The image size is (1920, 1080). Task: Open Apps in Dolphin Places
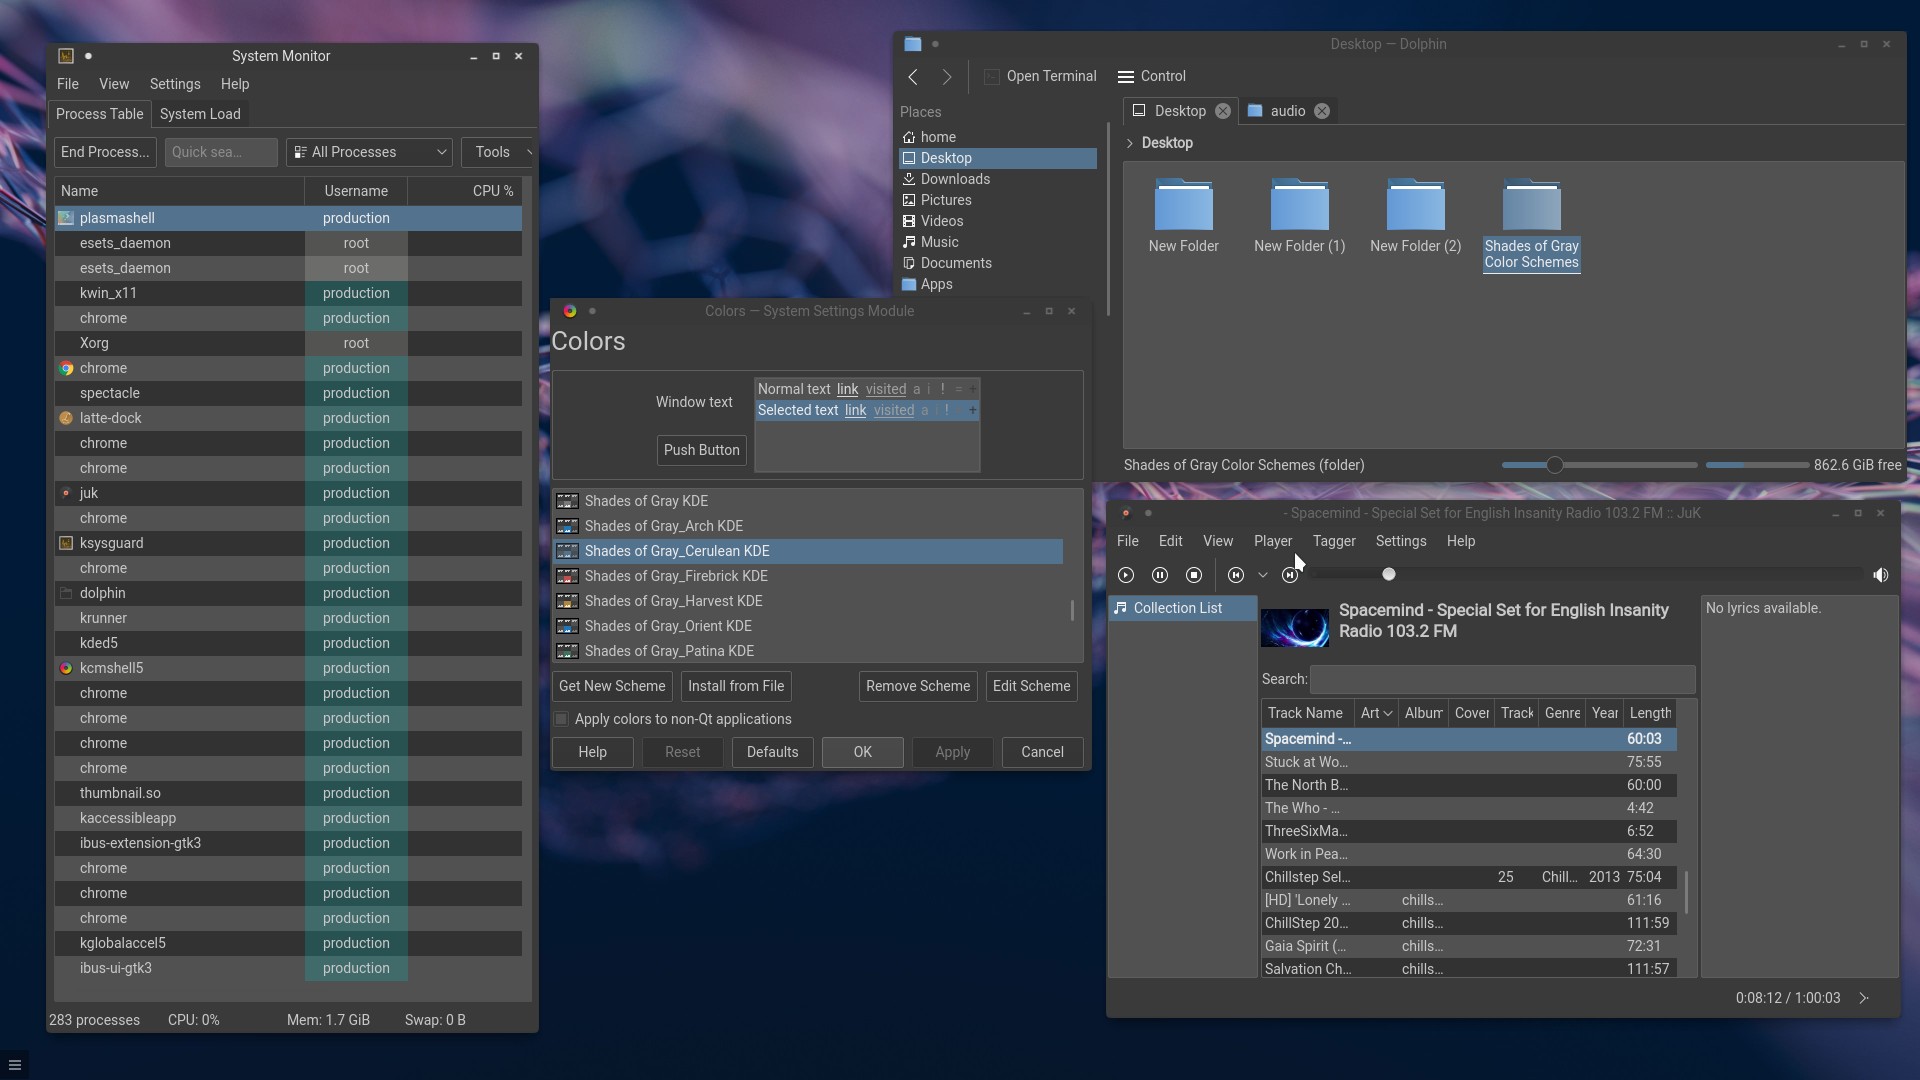(998, 284)
